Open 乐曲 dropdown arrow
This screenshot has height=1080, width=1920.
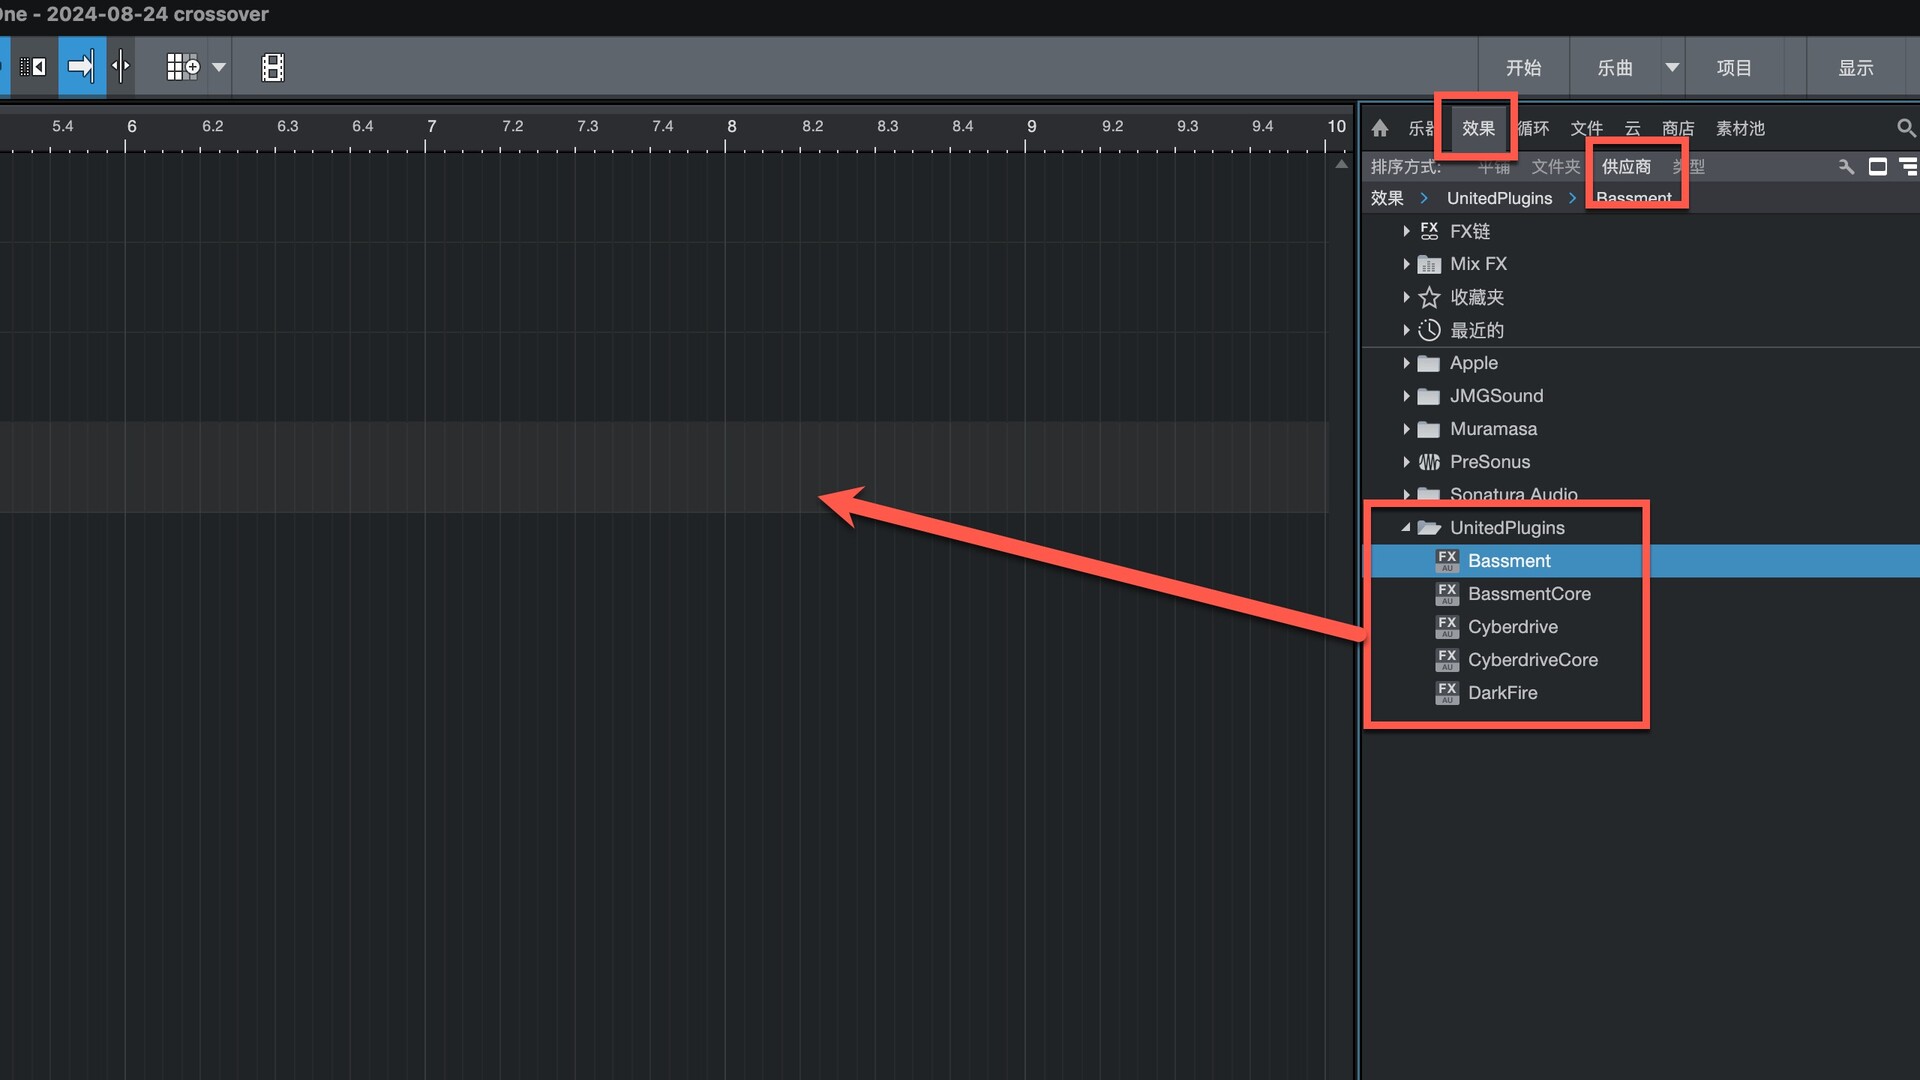coord(1672,67)
